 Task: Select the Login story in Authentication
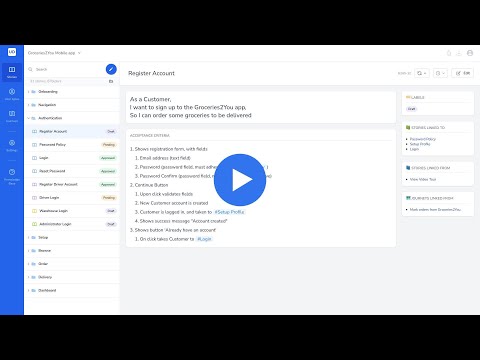(72, 158)
